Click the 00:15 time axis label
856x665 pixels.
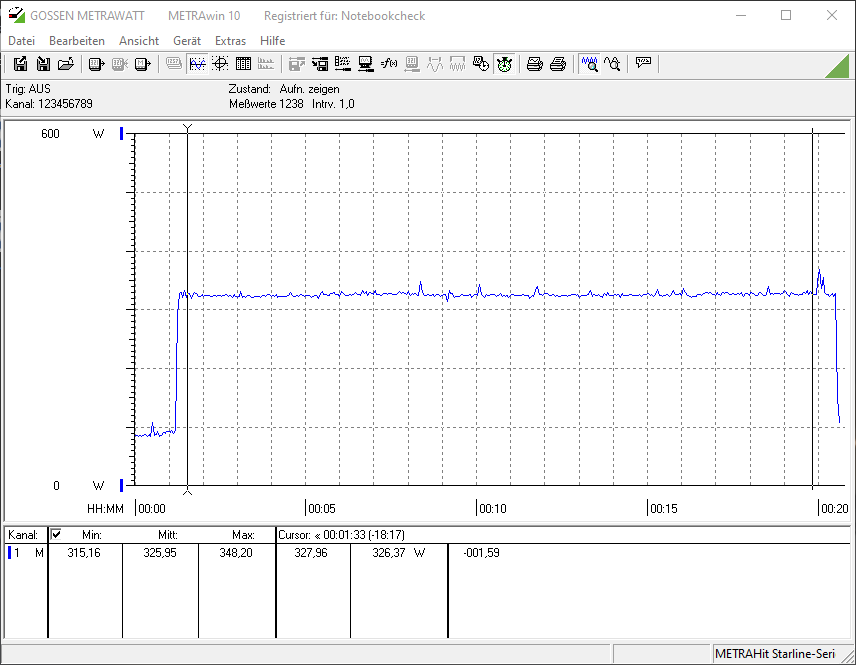pyautogui.click(x=664, y=508)
